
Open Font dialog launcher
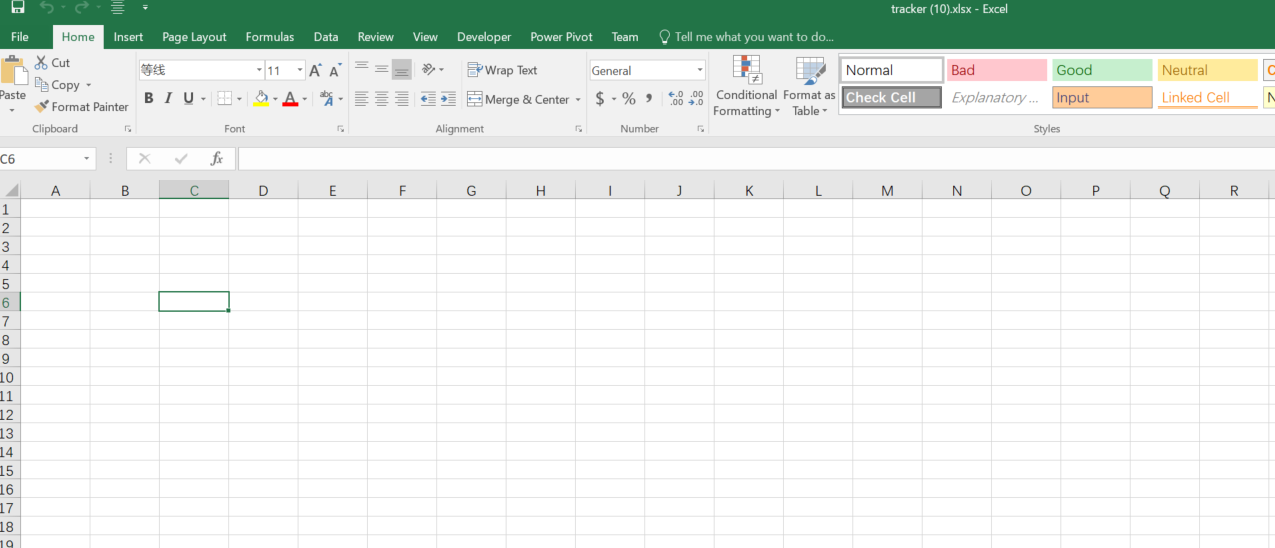pos(340,129)
